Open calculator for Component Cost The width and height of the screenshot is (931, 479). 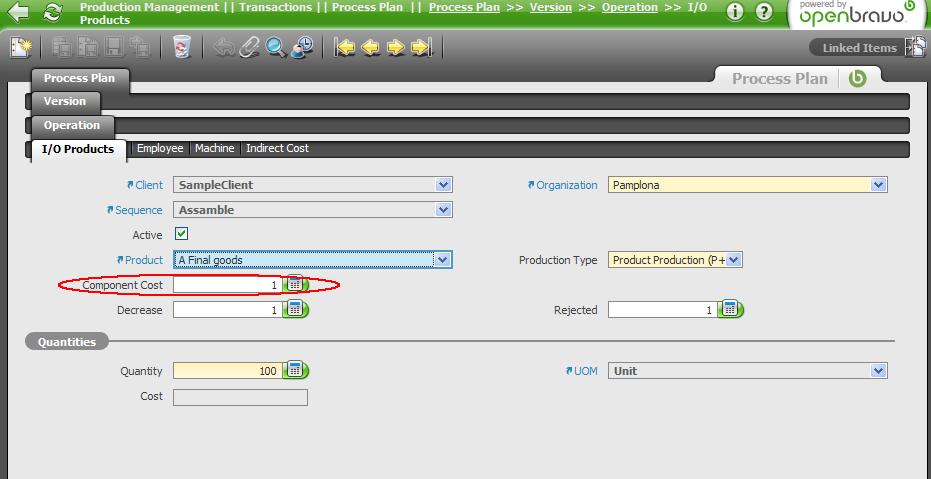coord(295,285)
